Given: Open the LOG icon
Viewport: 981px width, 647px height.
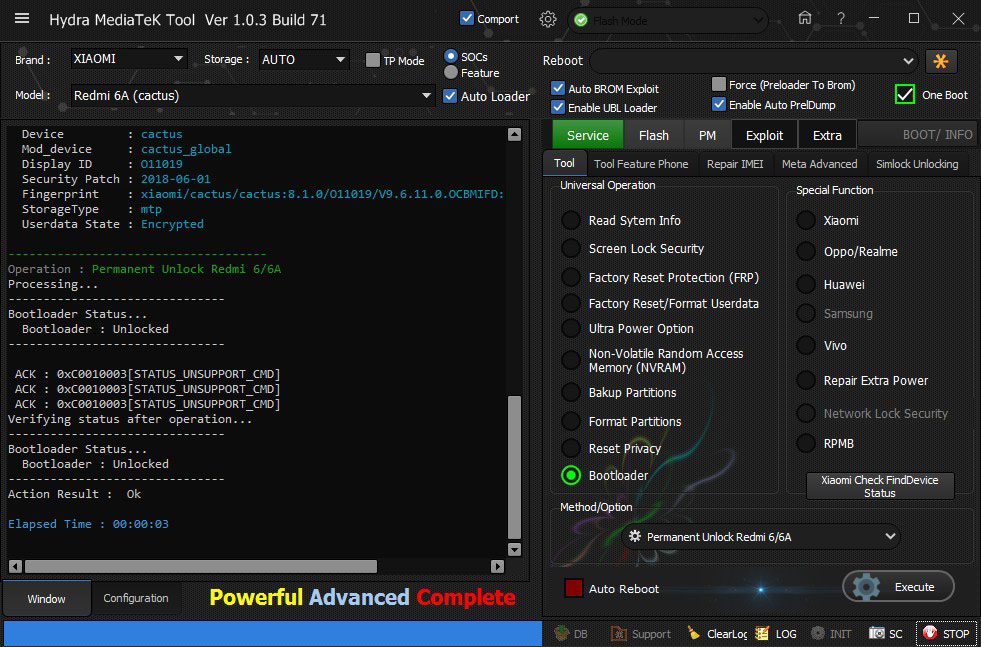Looking at the screenshot, I should click(x=776, y=634).
